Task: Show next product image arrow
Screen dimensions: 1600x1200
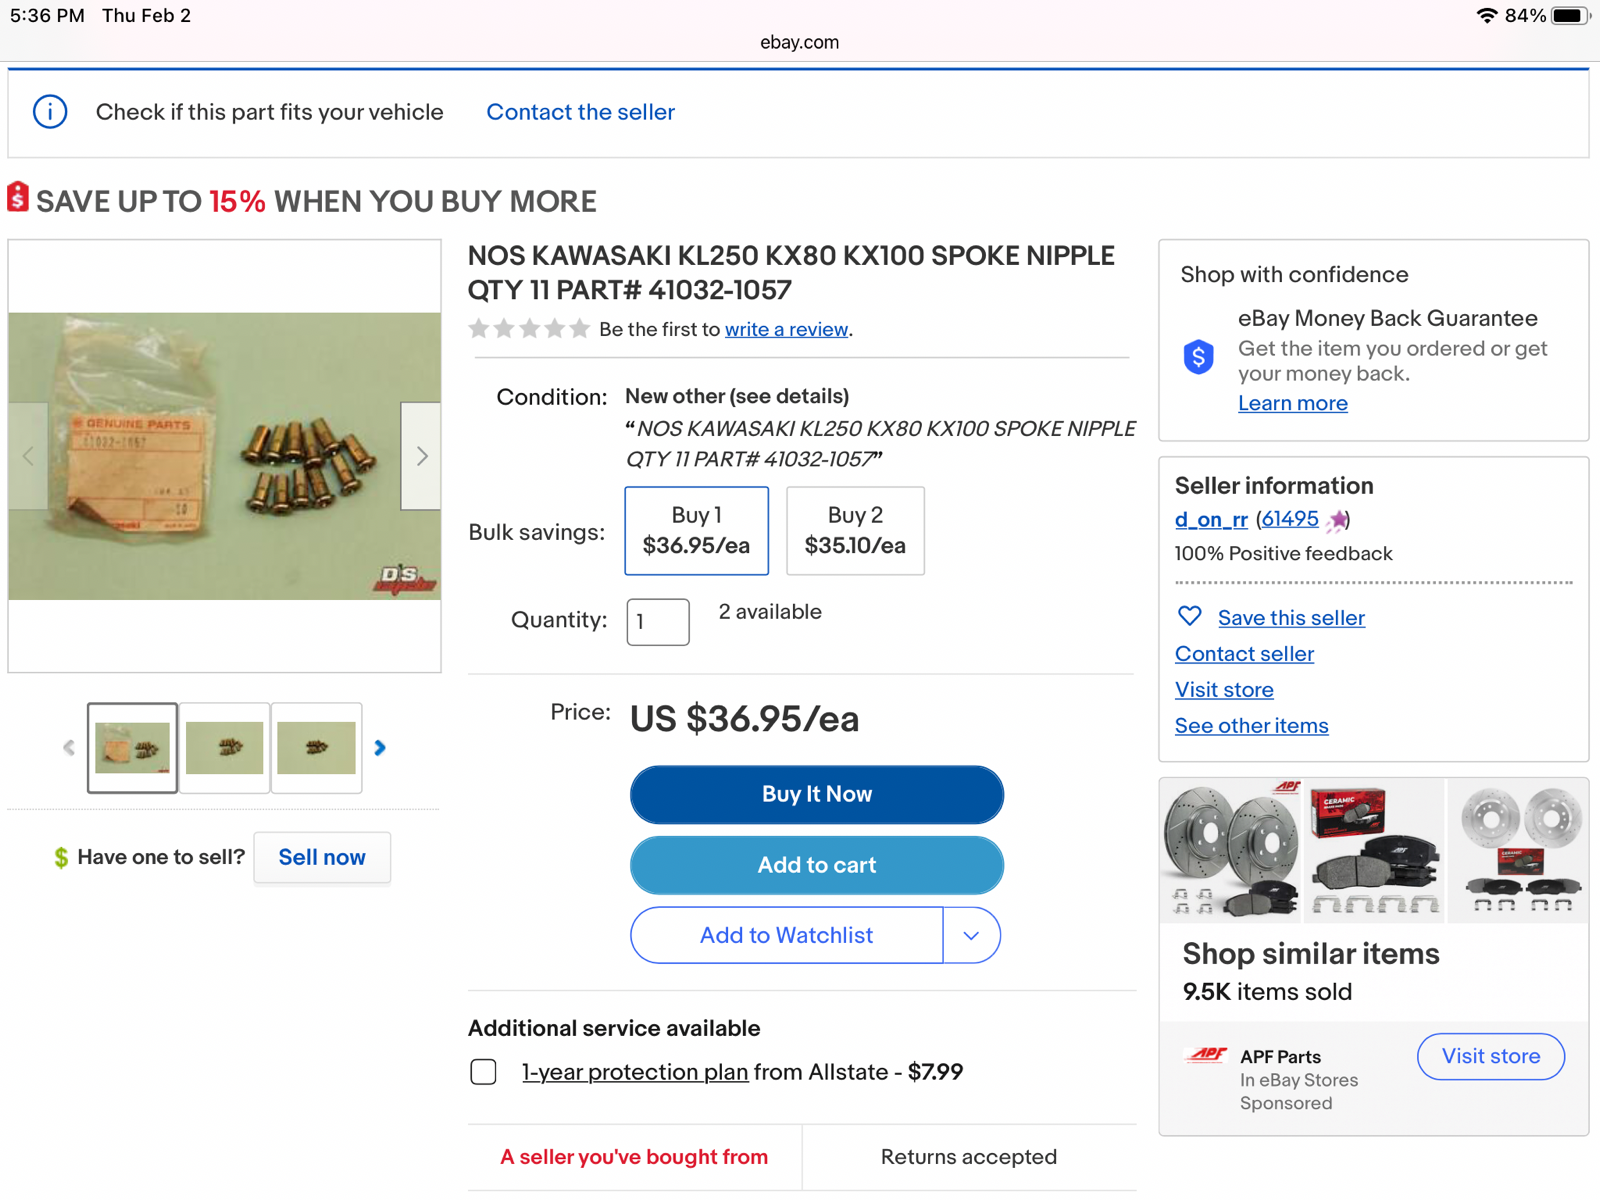Action: click(x=421, y=456)
